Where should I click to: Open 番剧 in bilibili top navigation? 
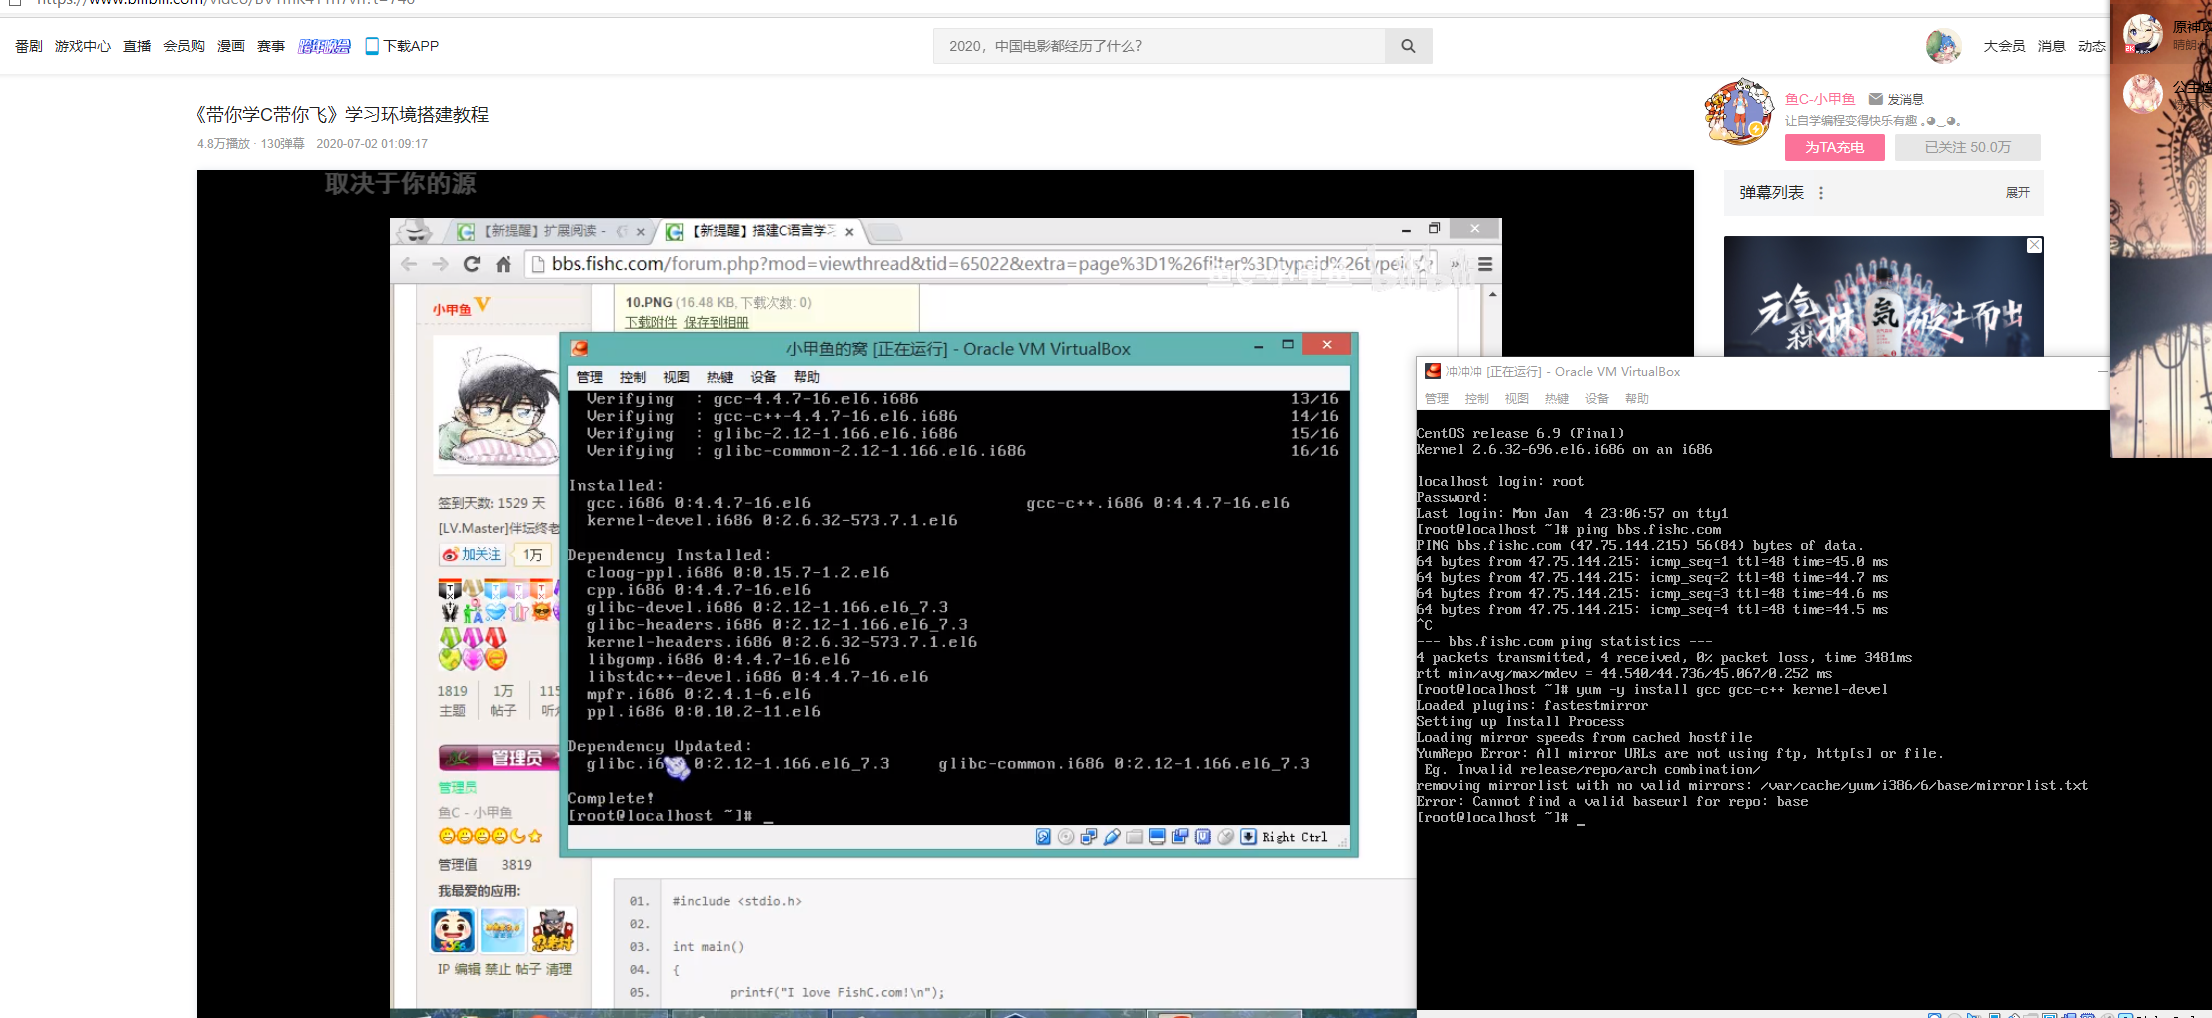[29, 46]
